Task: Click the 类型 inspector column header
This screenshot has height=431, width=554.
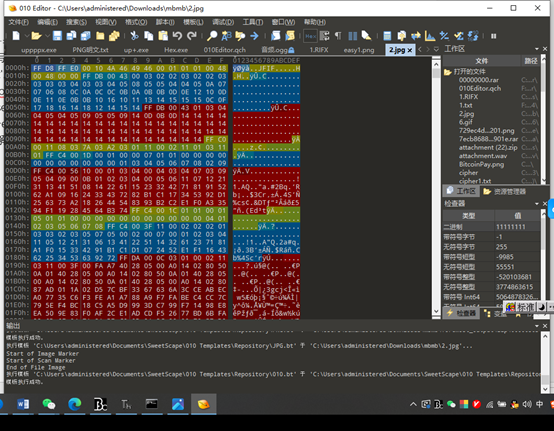Action: (468, 216)
